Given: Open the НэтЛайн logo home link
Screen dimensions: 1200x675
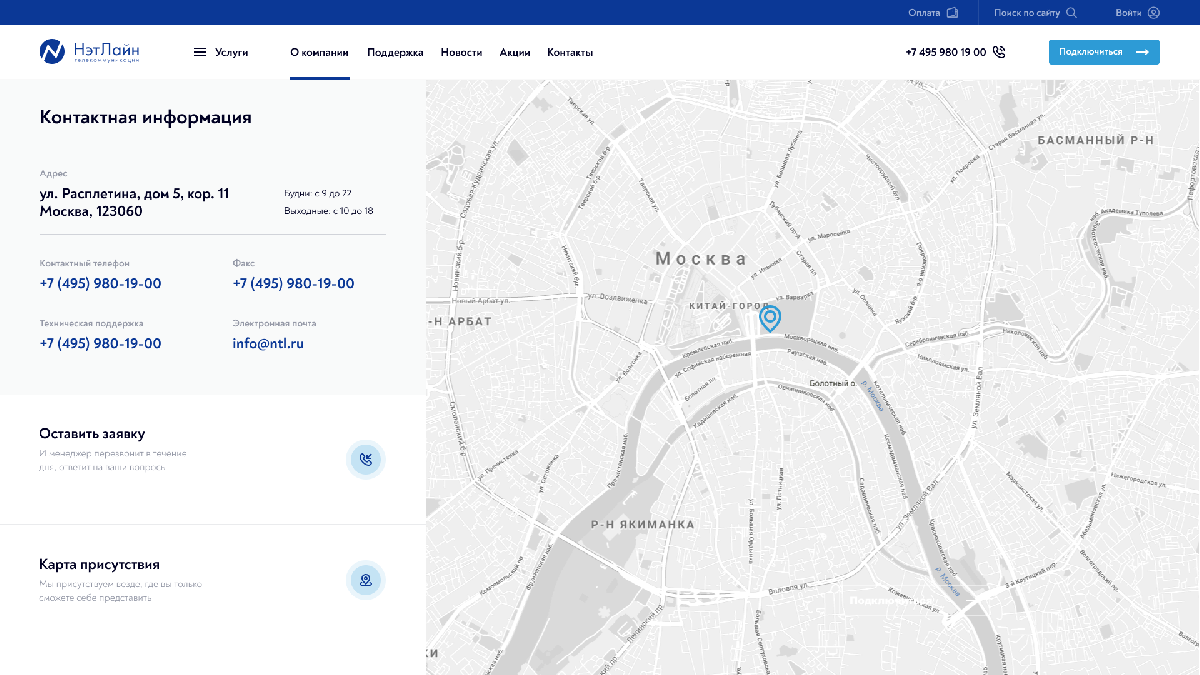Looking at the screenshot, I should click(90, 52).
